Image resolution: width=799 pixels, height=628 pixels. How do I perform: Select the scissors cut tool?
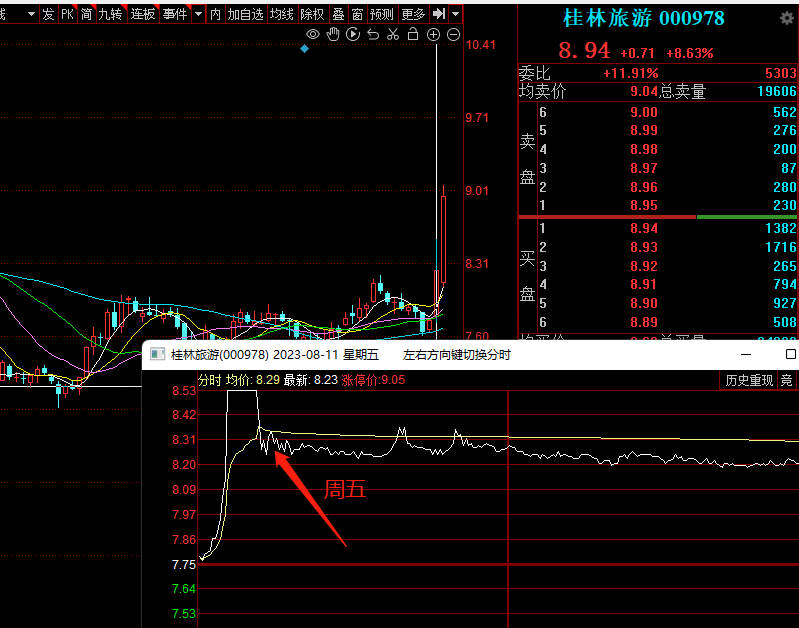(x=393, y=35)
